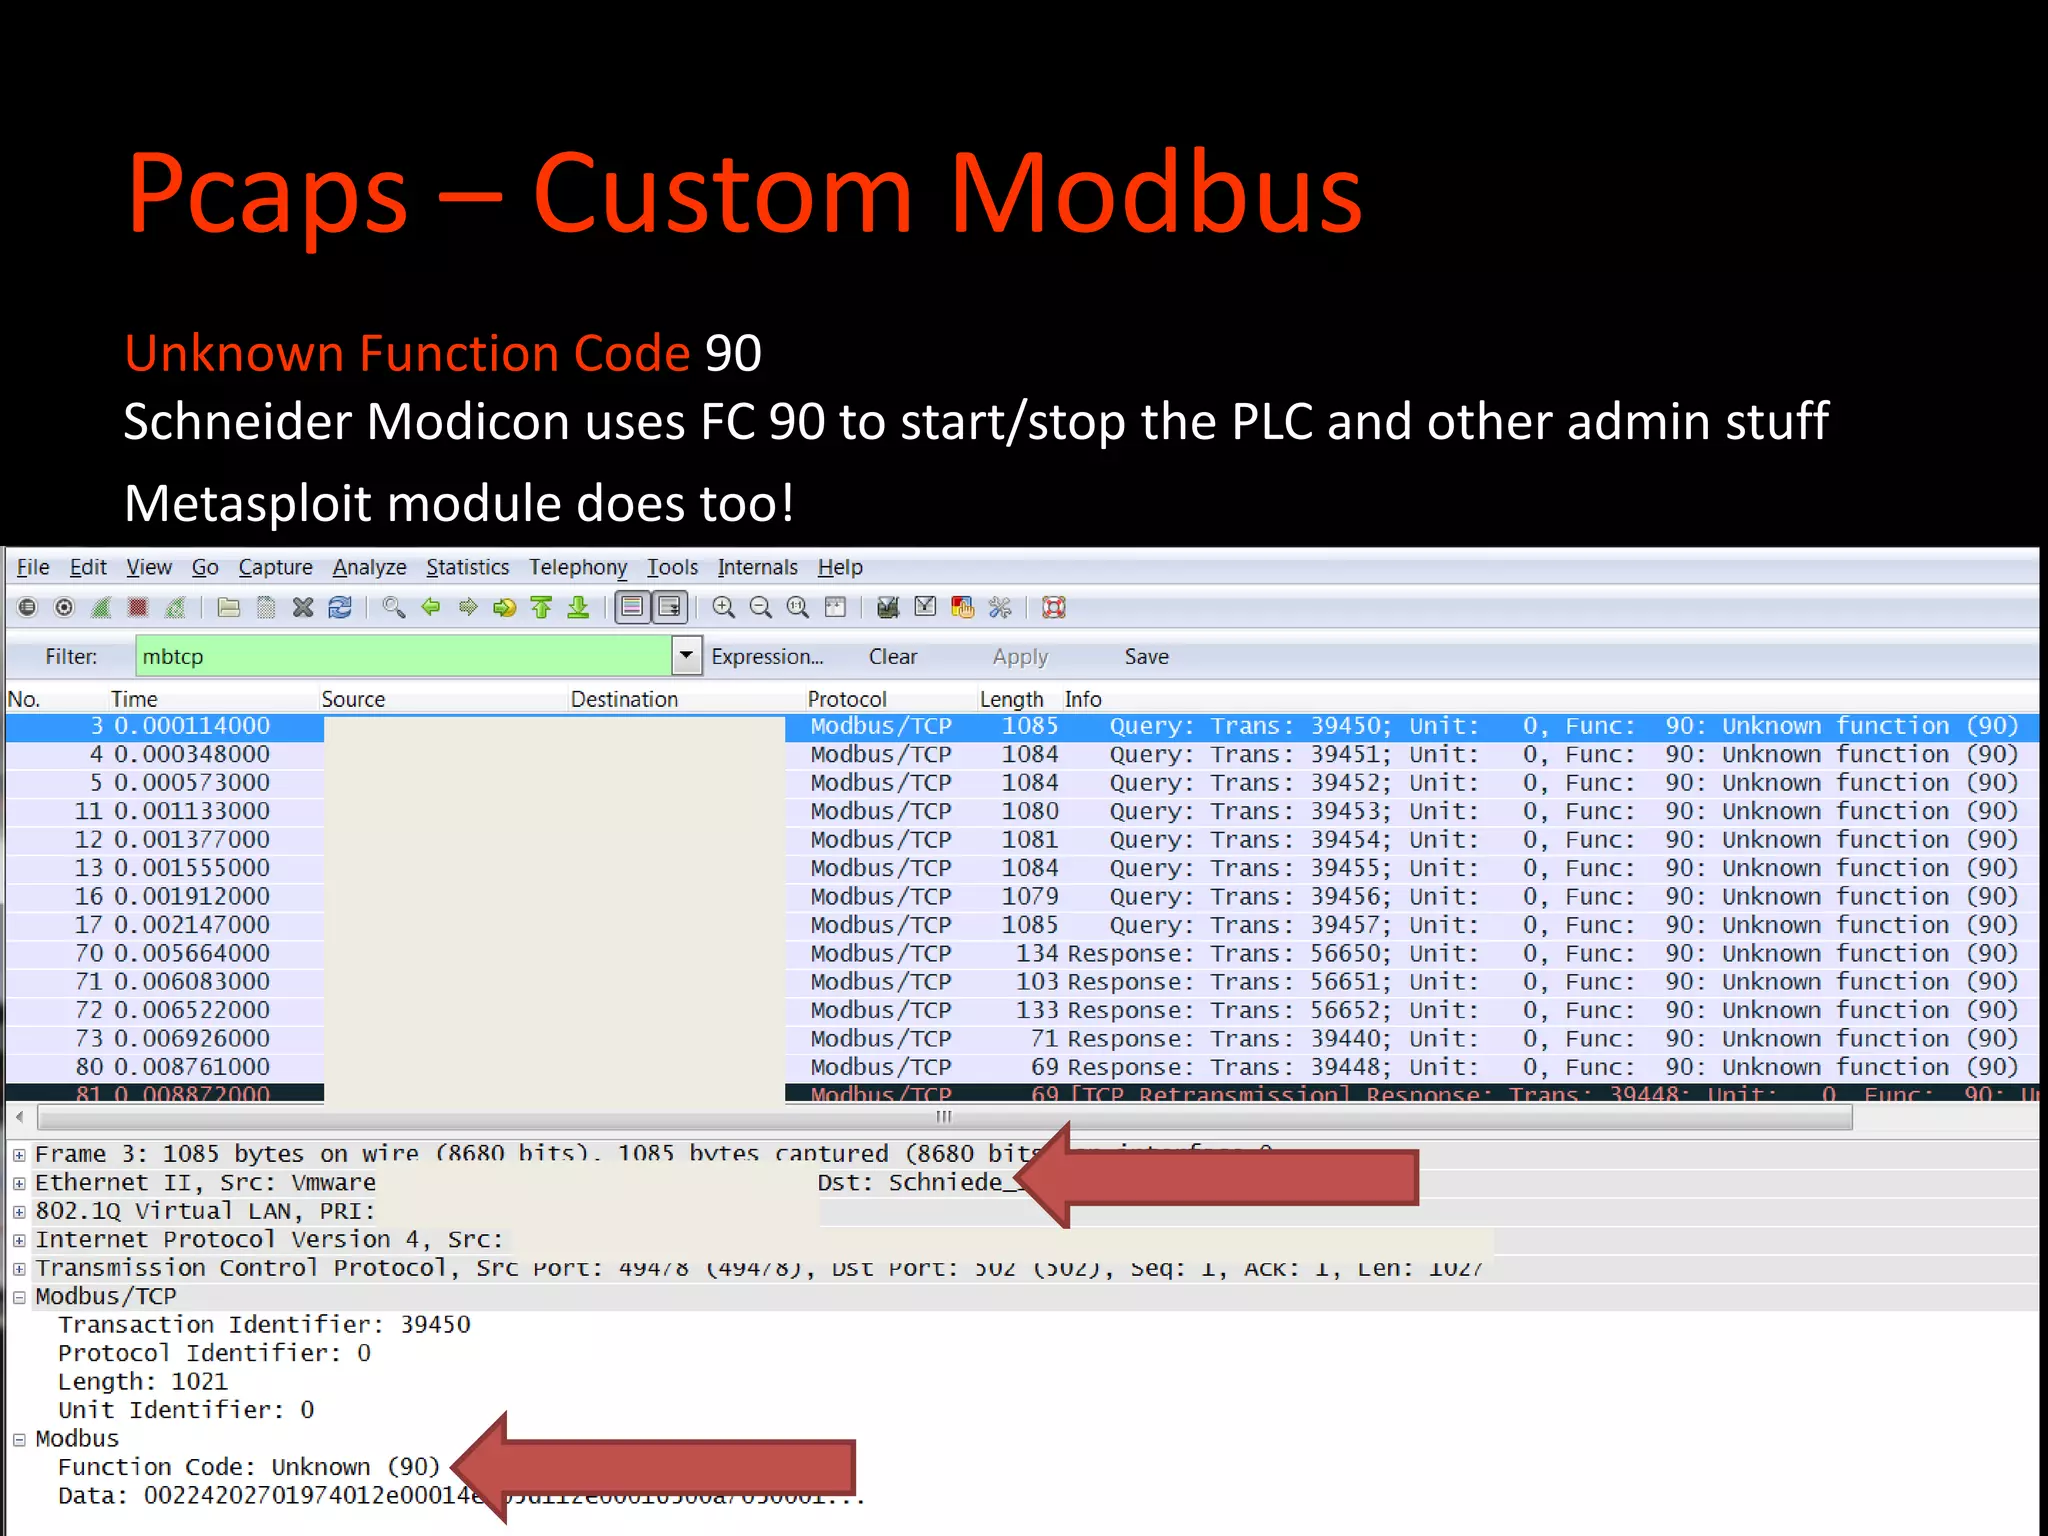2048x1536 pixels.
Task: Open help lifebuoy icon
Action: [1054, 607]
